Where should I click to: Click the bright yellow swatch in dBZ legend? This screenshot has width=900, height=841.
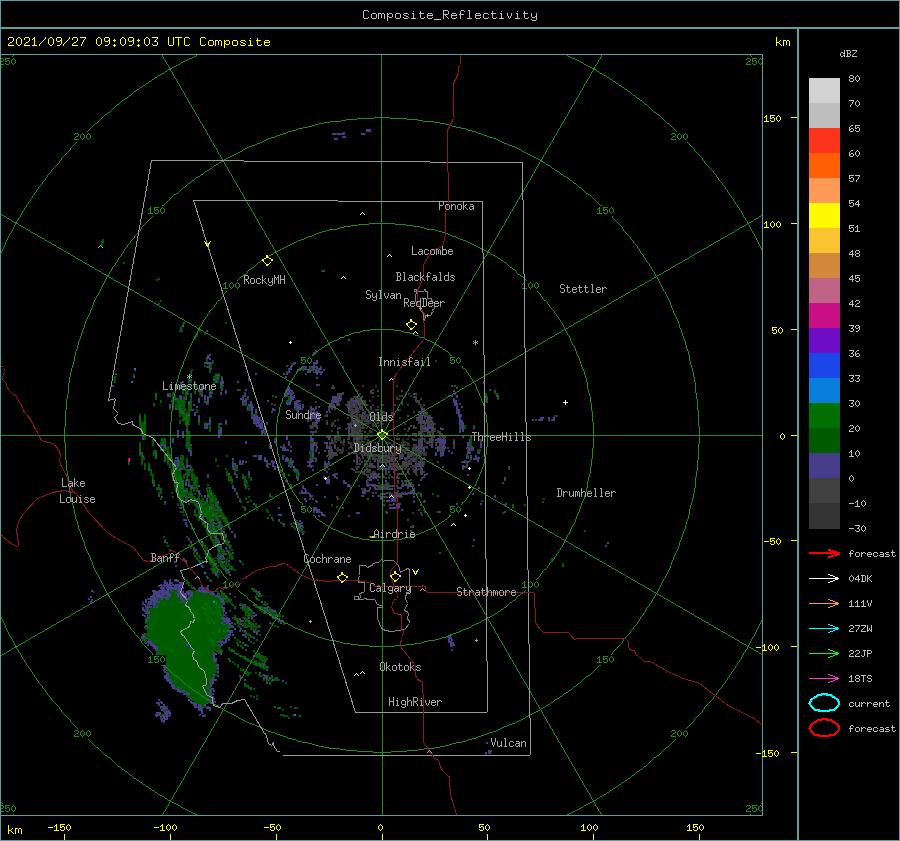(824, 215)
